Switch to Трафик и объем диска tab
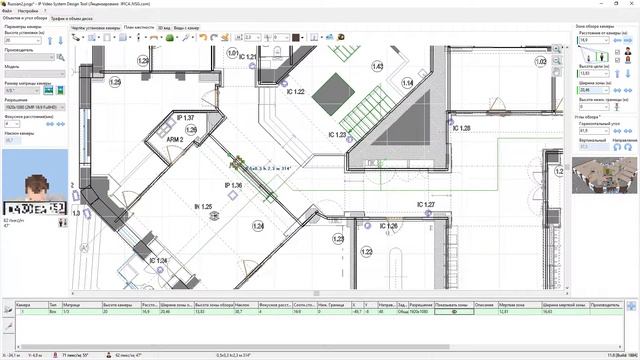 71,18
